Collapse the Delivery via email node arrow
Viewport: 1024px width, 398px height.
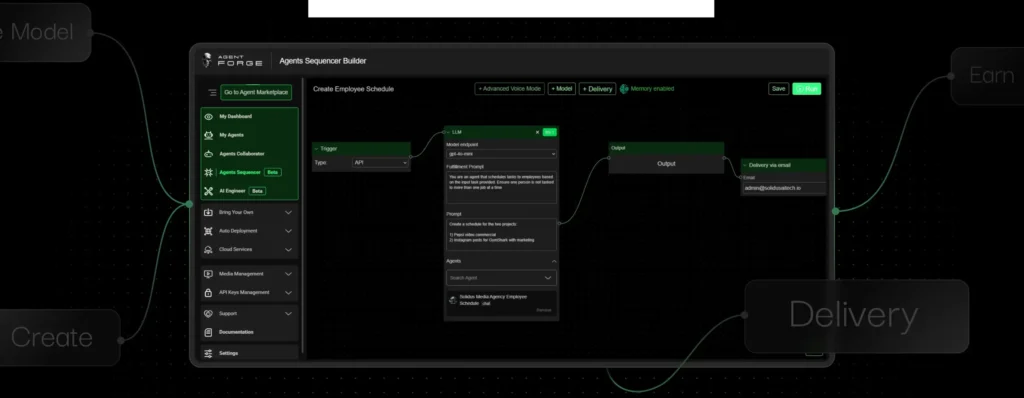(x=745, y=165)
